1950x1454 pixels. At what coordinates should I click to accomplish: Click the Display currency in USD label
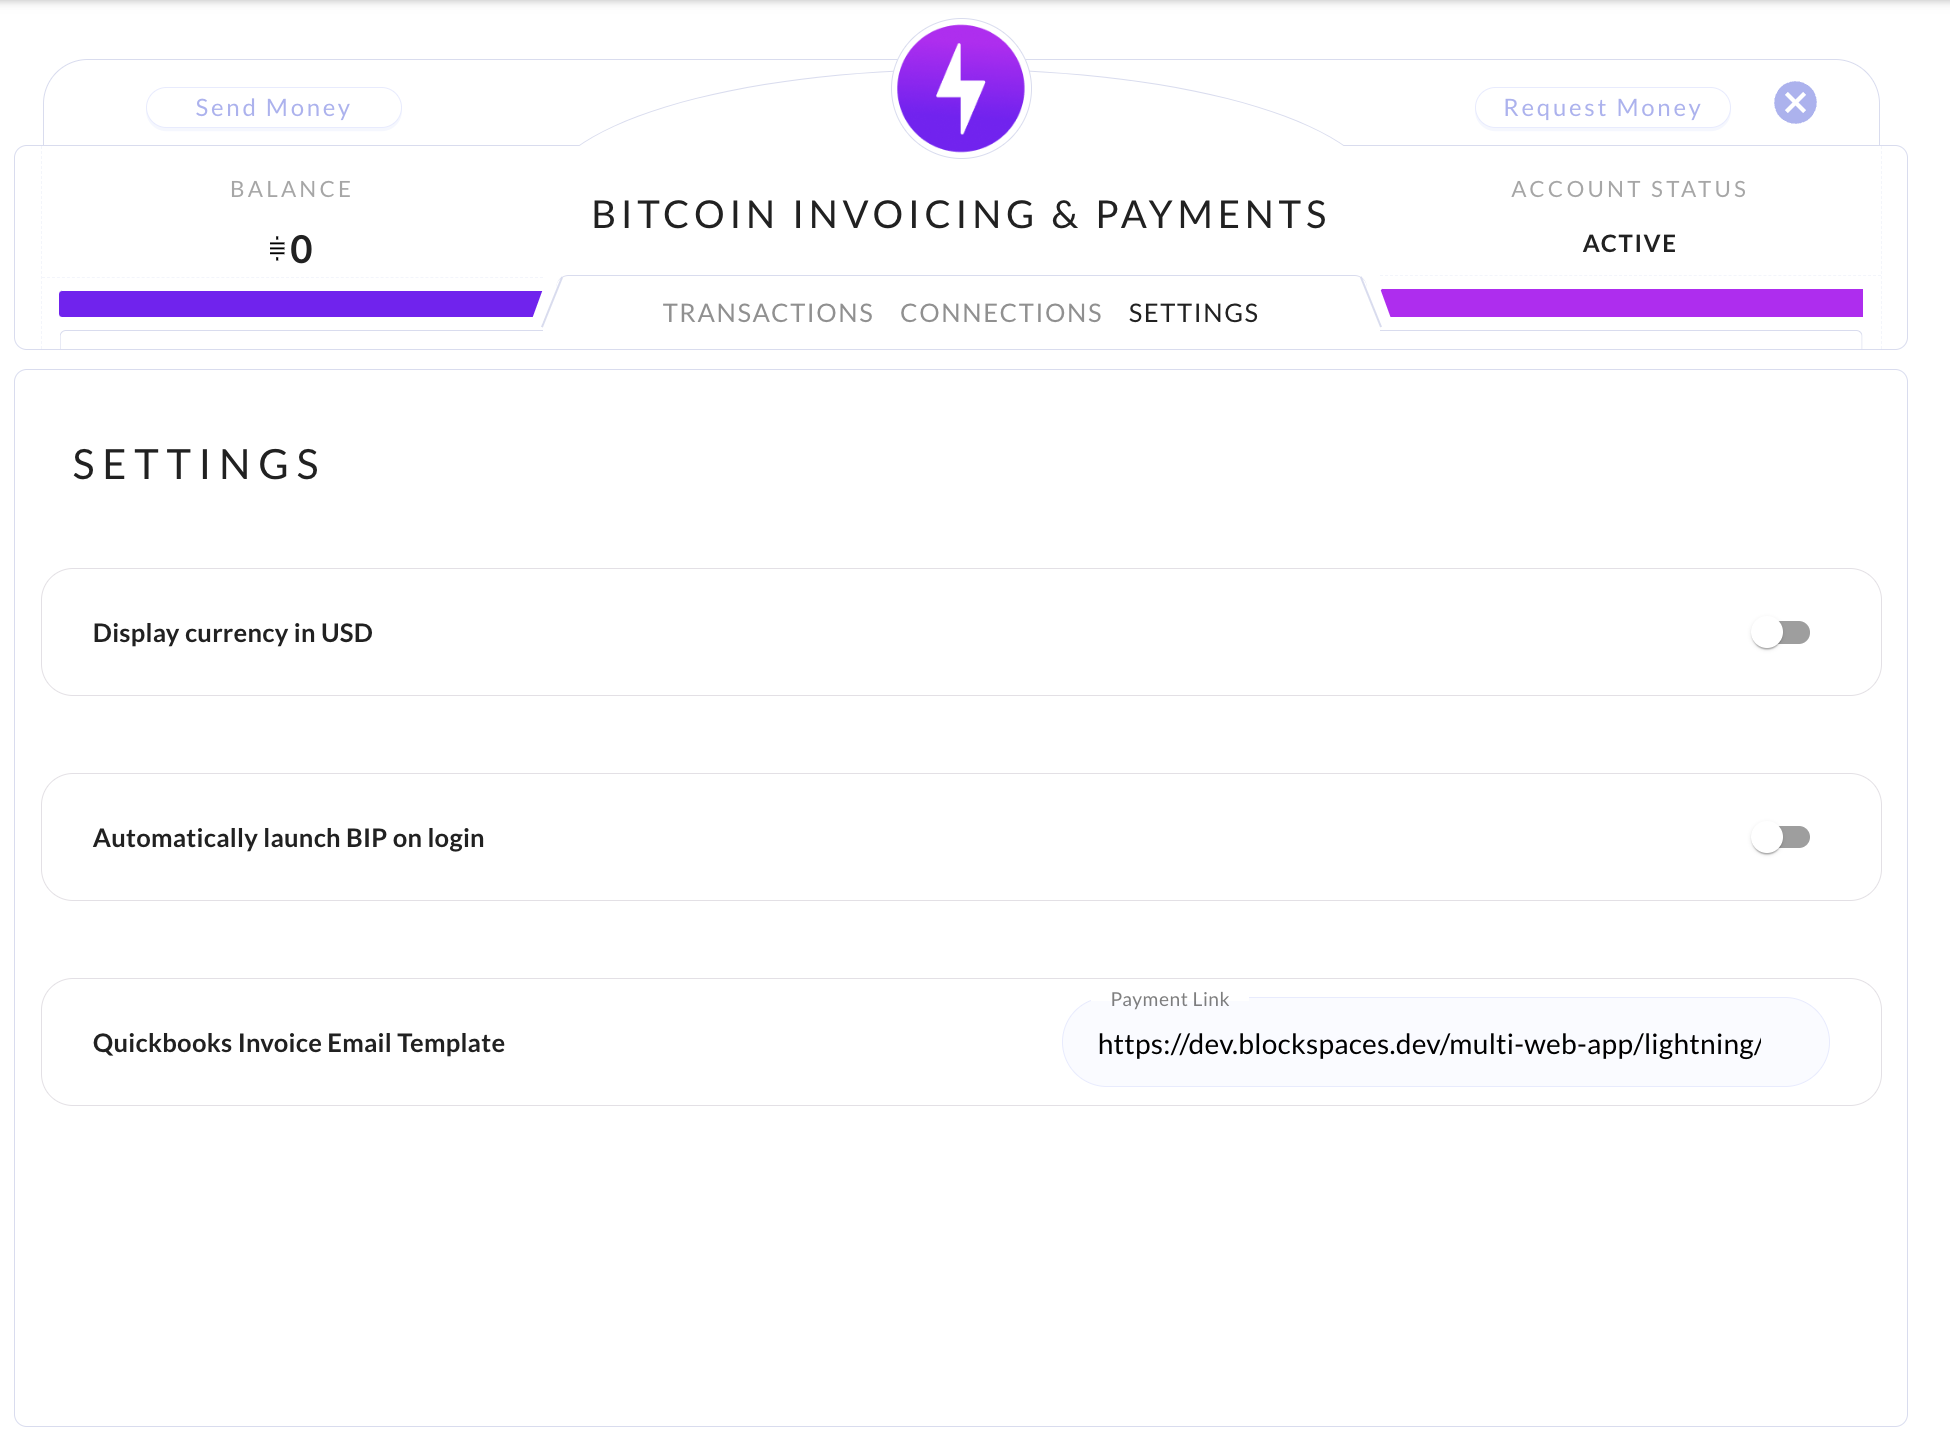click(x=233, y=633)
